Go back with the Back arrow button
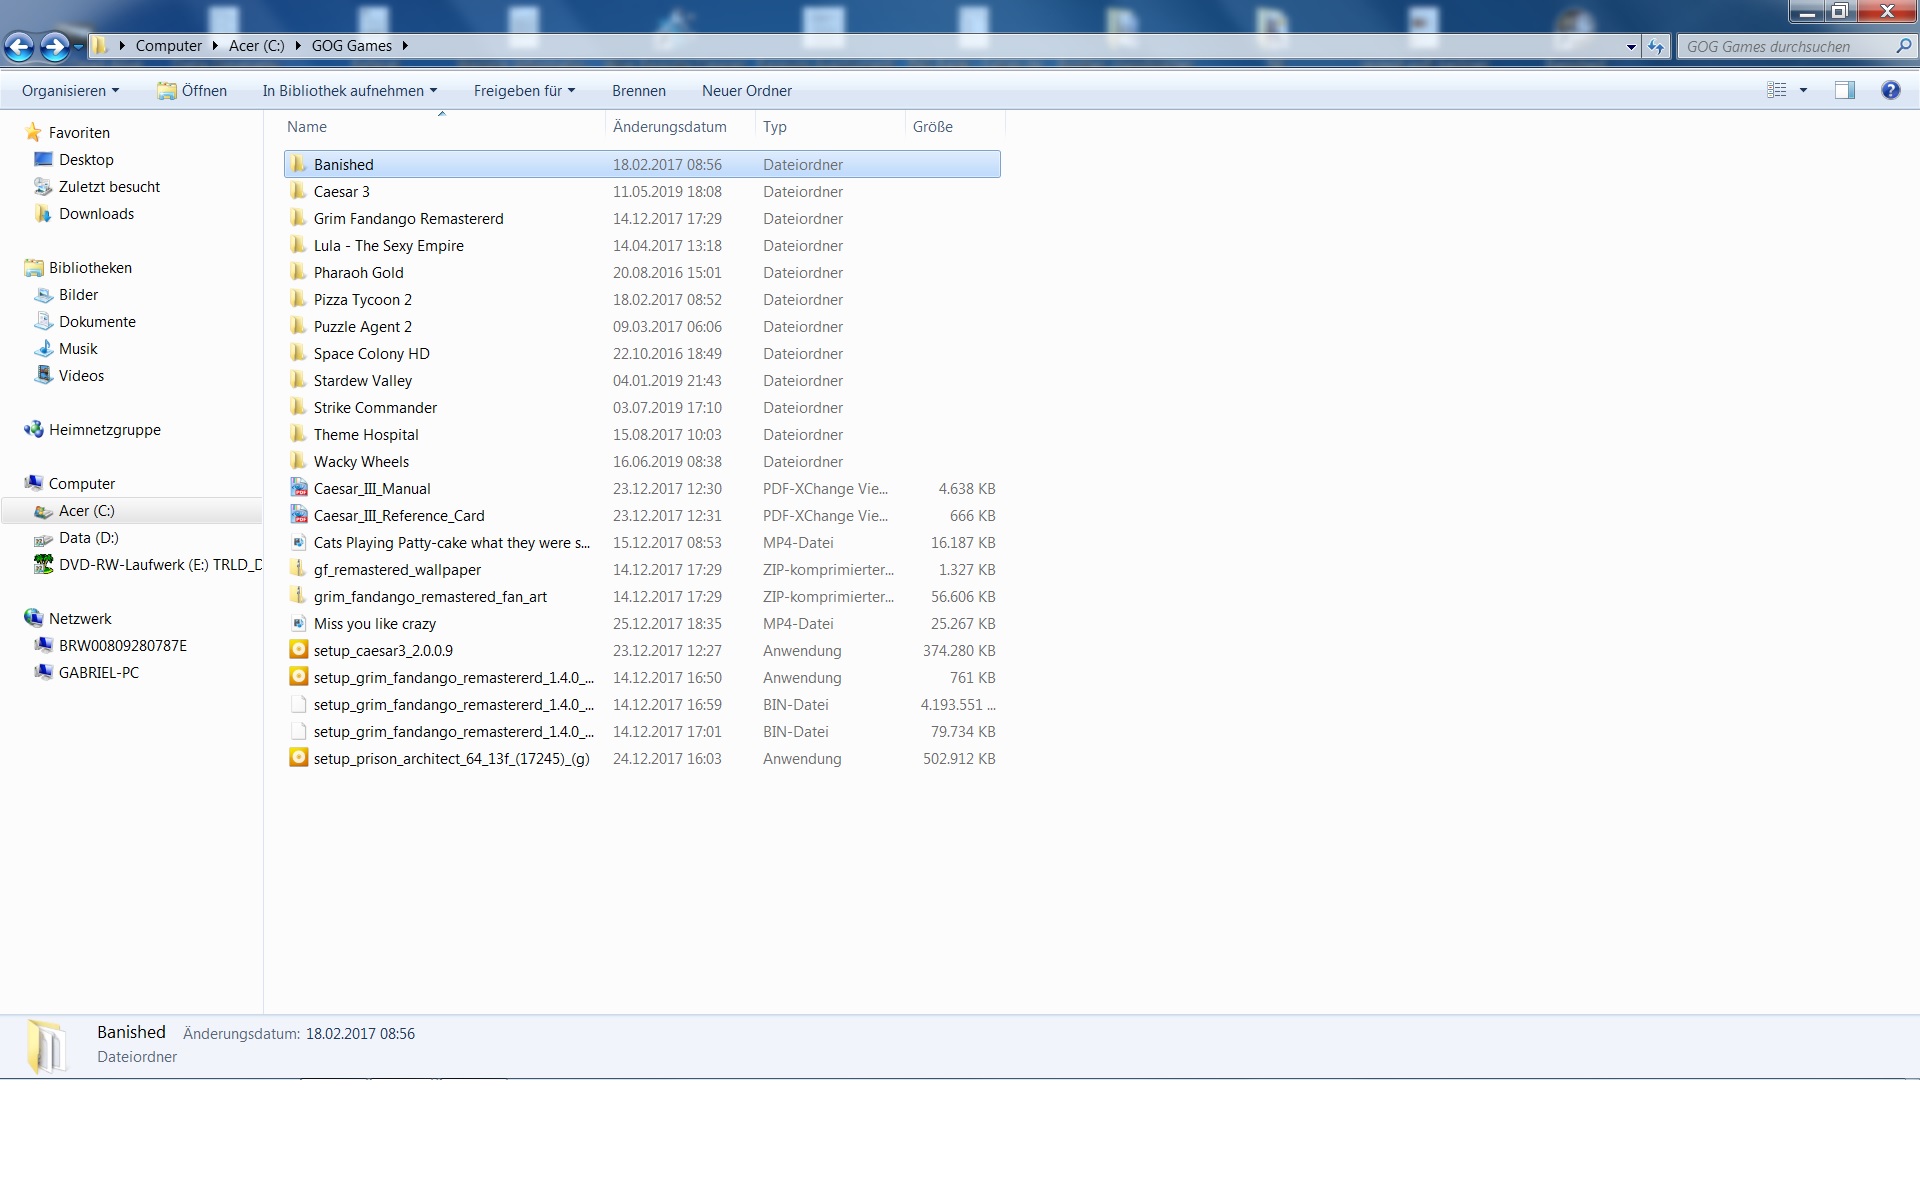 (x=19, y=46)
